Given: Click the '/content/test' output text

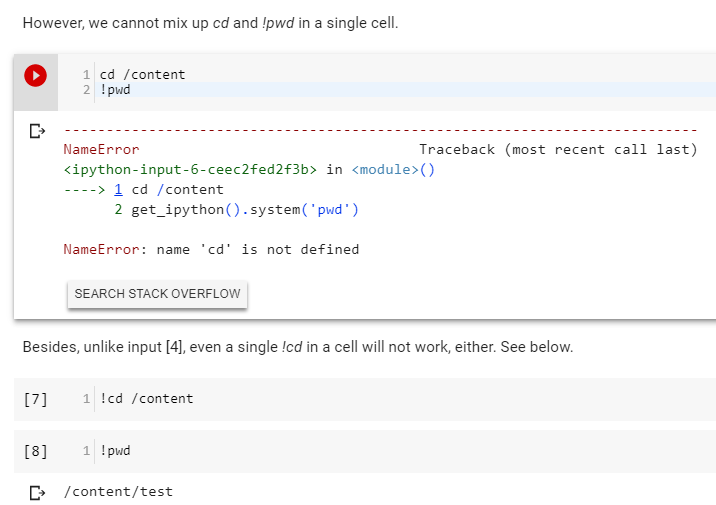Looking at the screenshot, I should [x=118, y=491].
